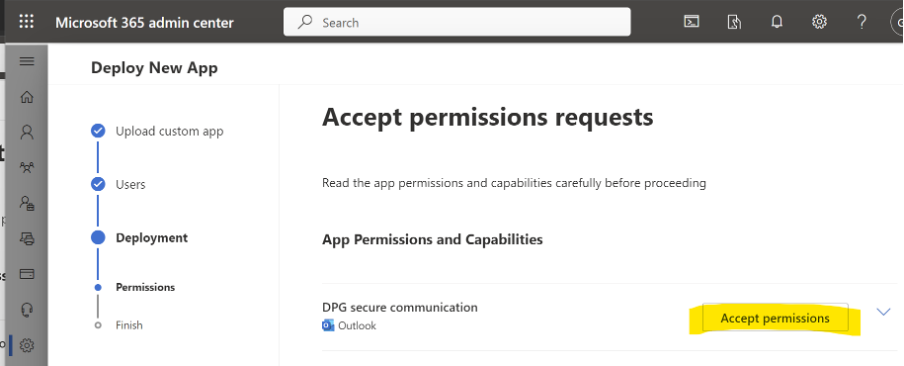Open Billing card icon in sidebar
This screenshot has width=904, height=366.
point(27,274)
